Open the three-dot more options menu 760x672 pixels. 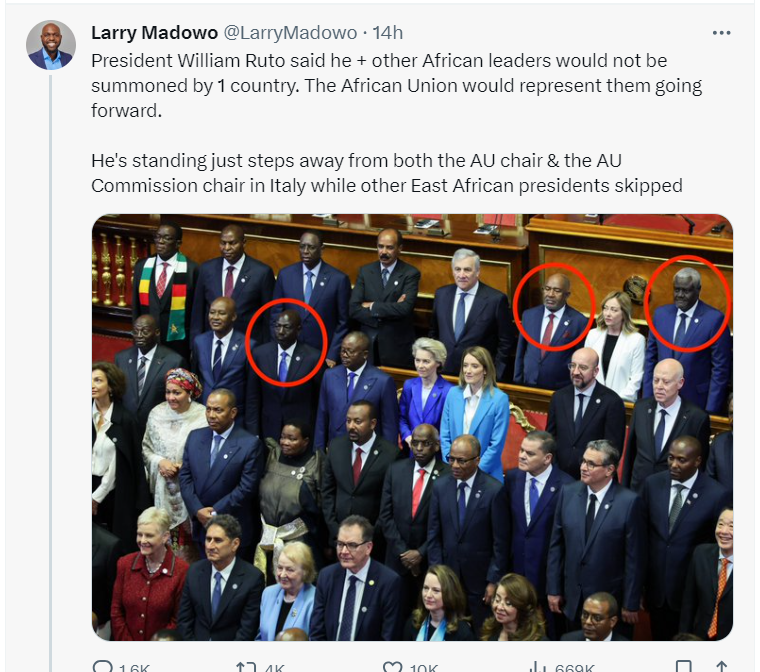721,33
